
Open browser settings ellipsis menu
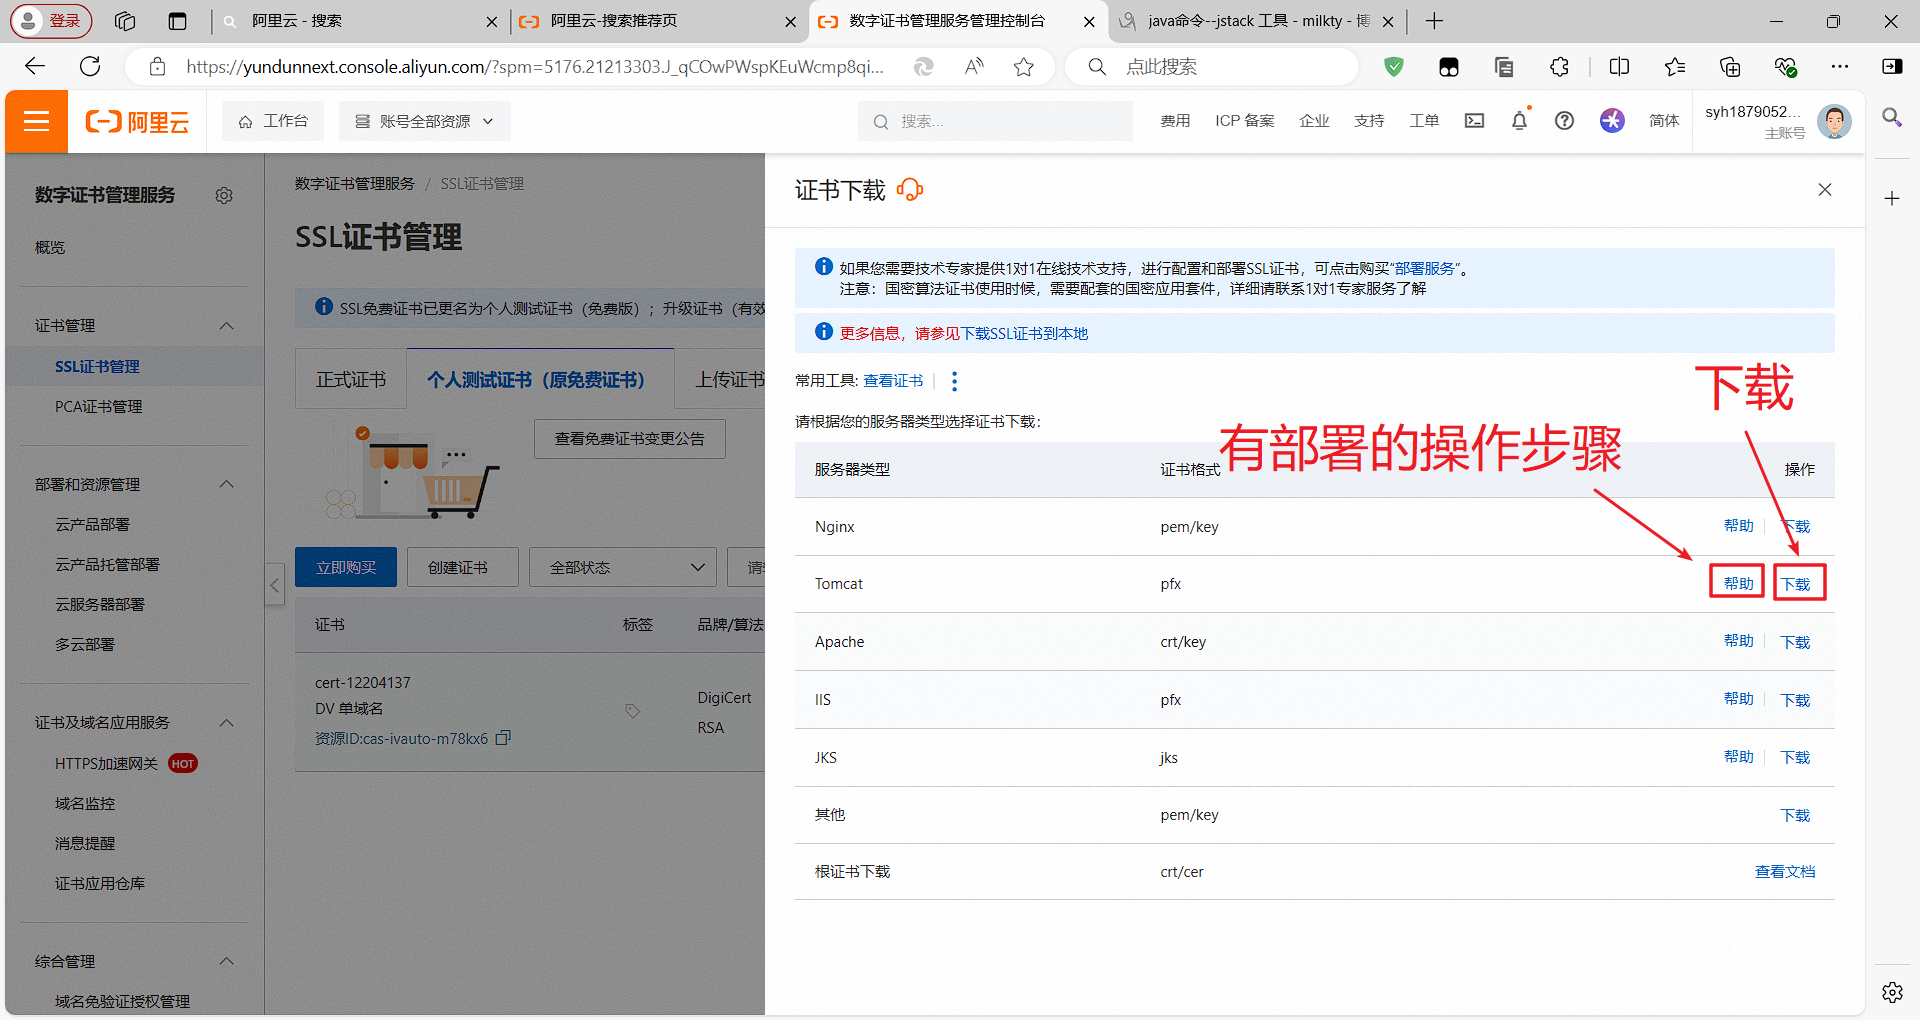tap(1840, 67)
